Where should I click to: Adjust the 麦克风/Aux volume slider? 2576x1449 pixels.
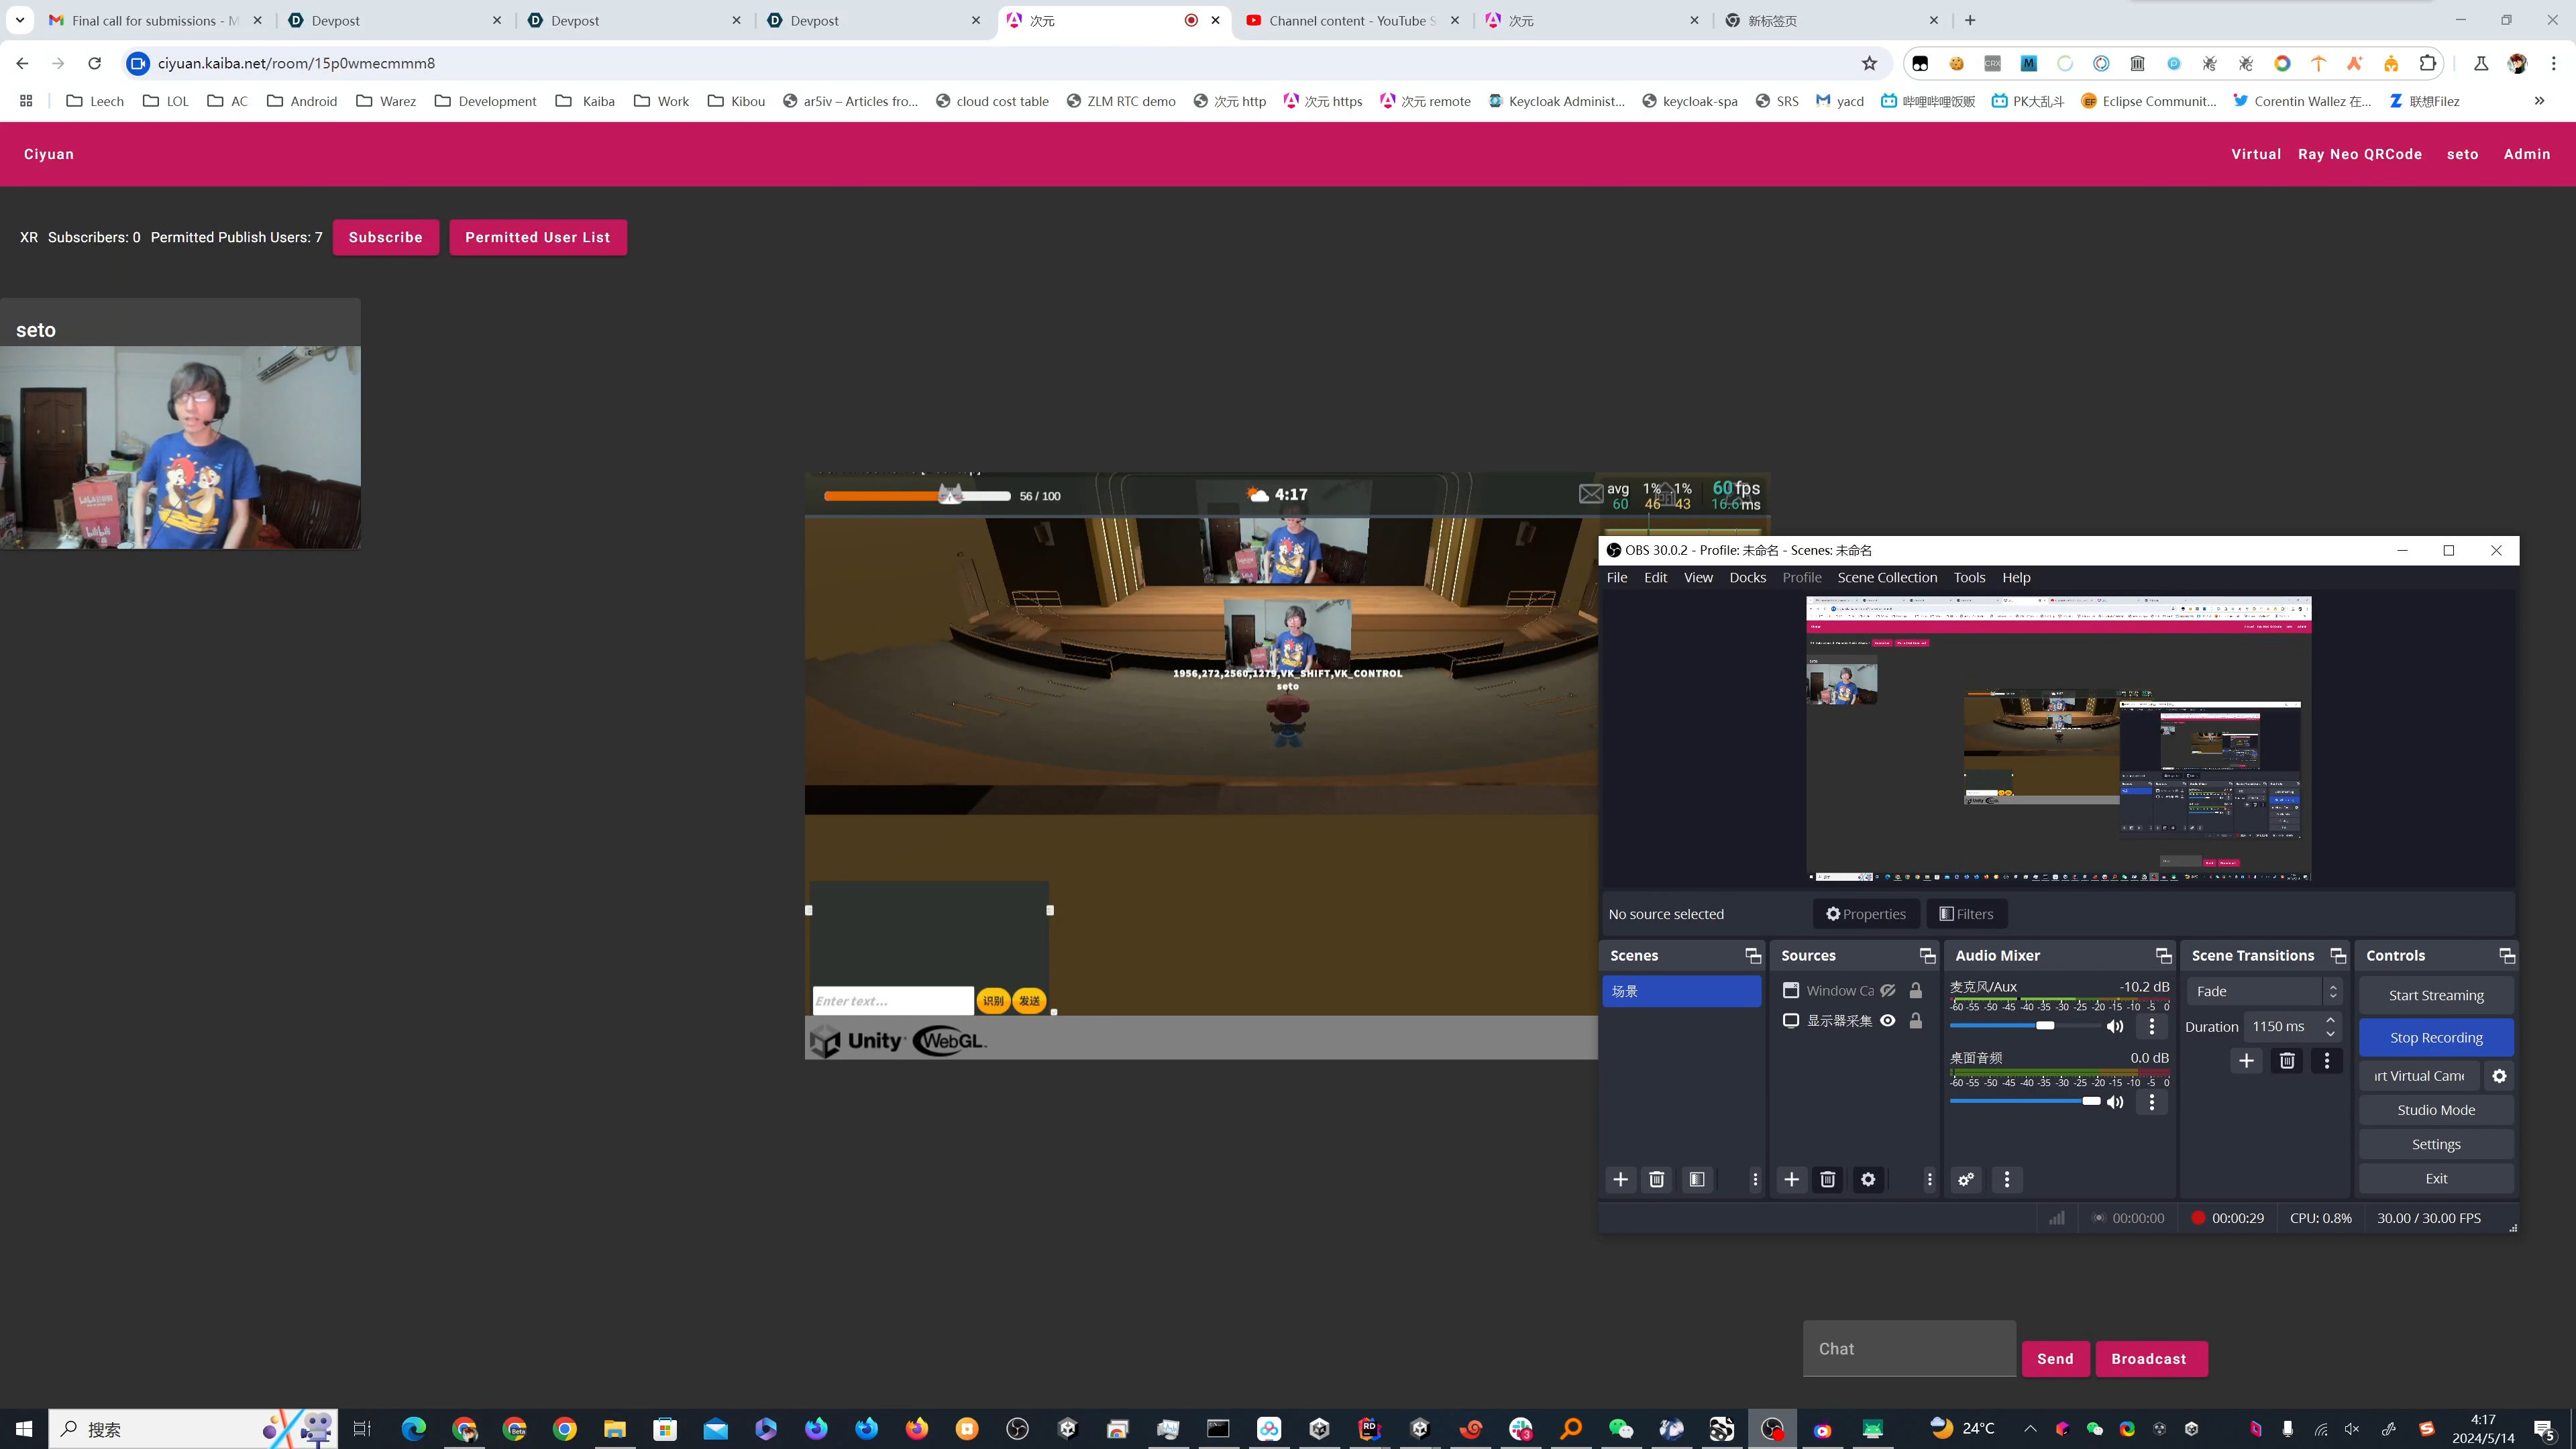click(2045, 1026)
